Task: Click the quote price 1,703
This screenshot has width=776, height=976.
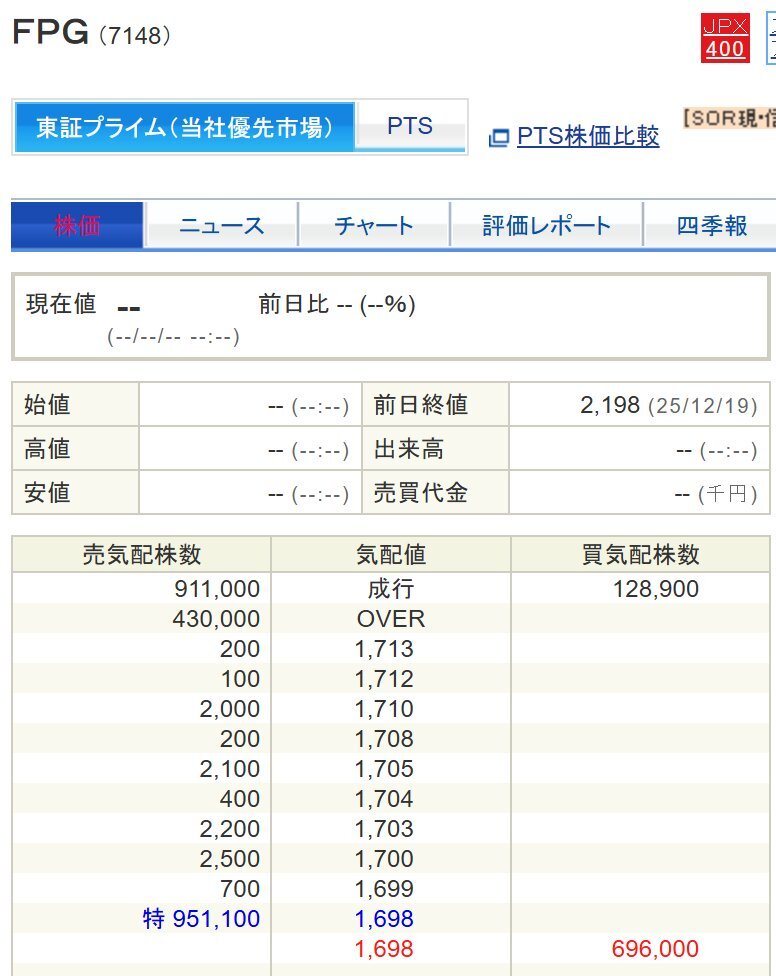Action: tap(384, 828)
